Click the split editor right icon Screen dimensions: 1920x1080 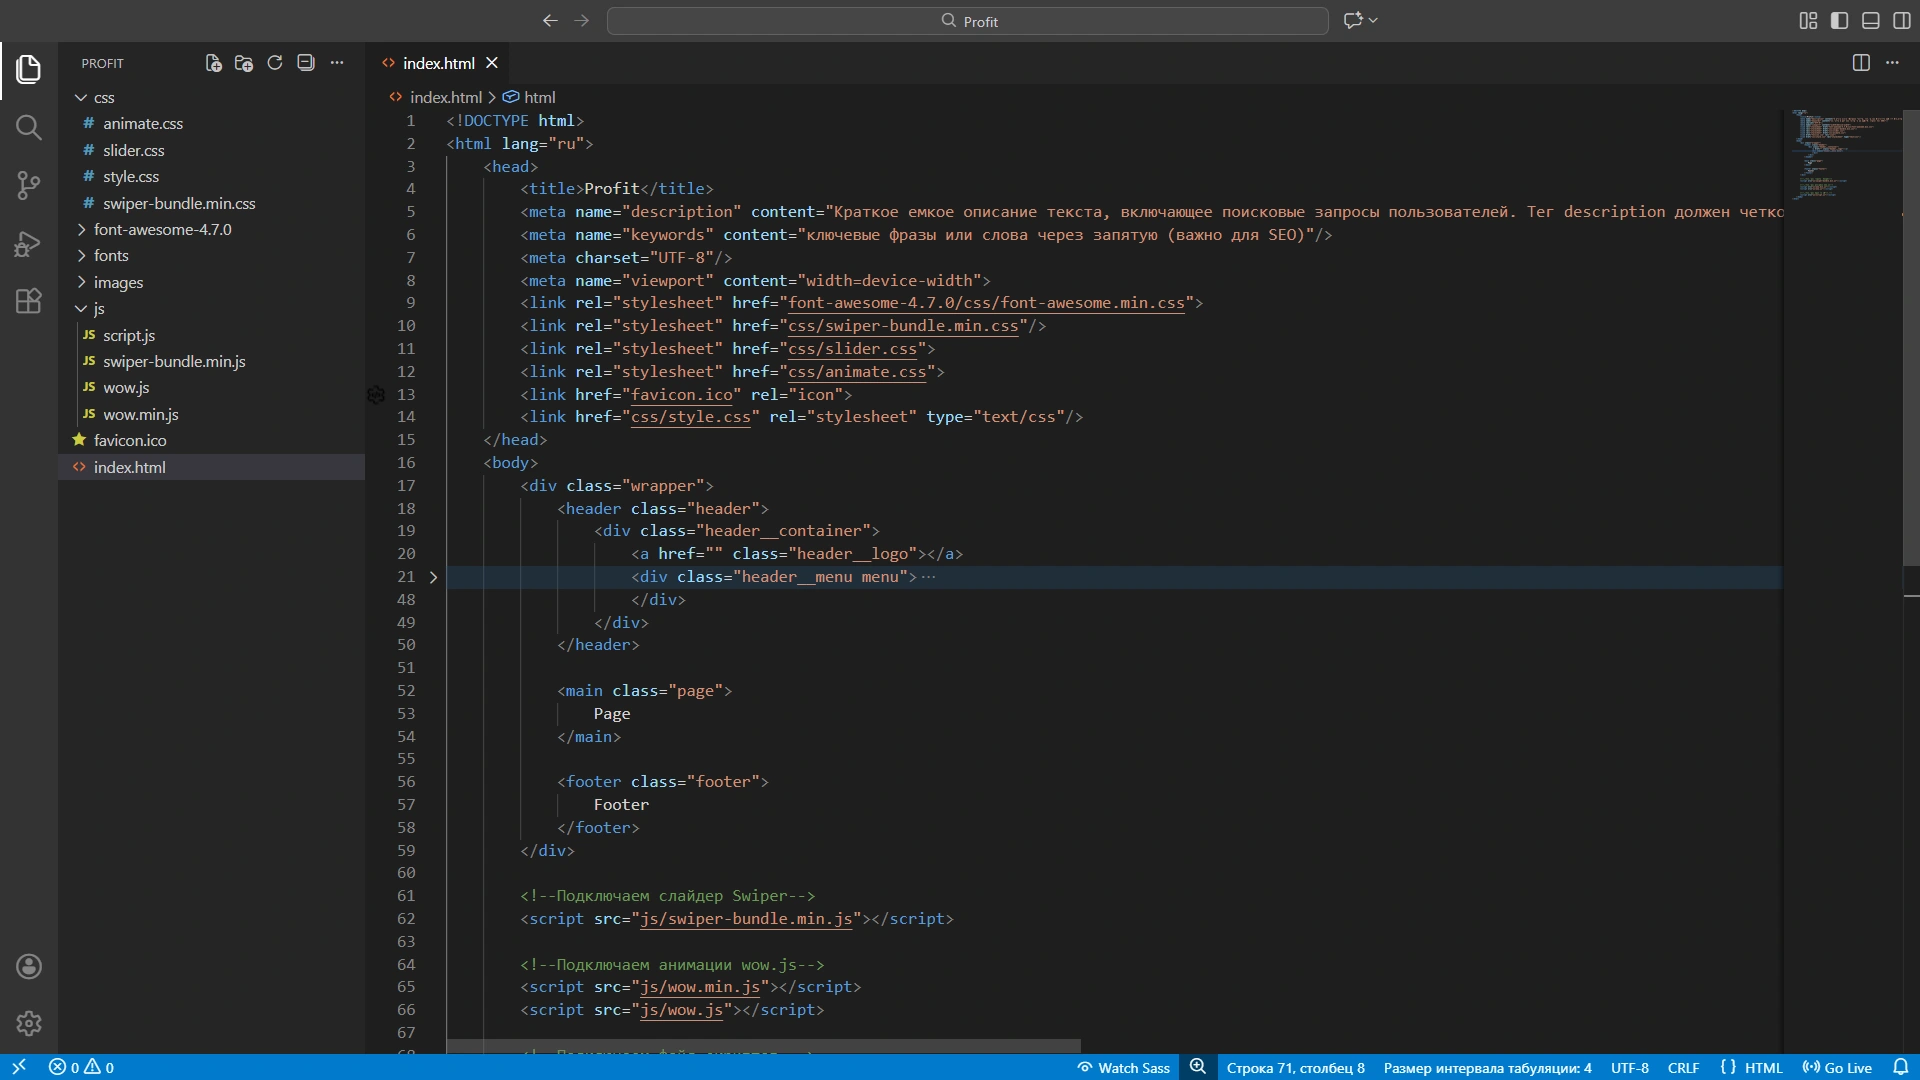1861,63
